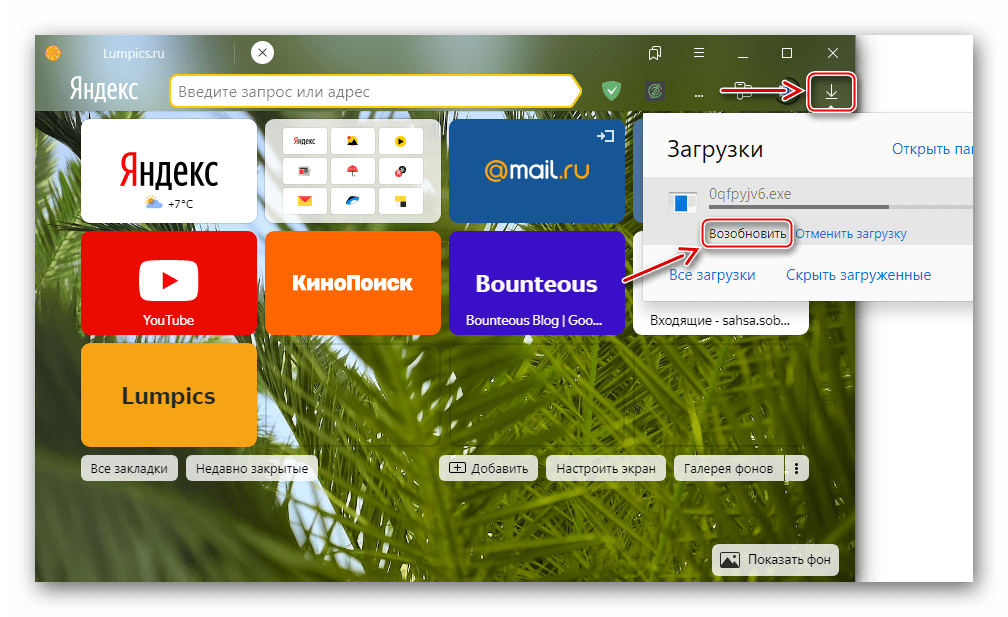Open the YouTube tile

[169, 283]
